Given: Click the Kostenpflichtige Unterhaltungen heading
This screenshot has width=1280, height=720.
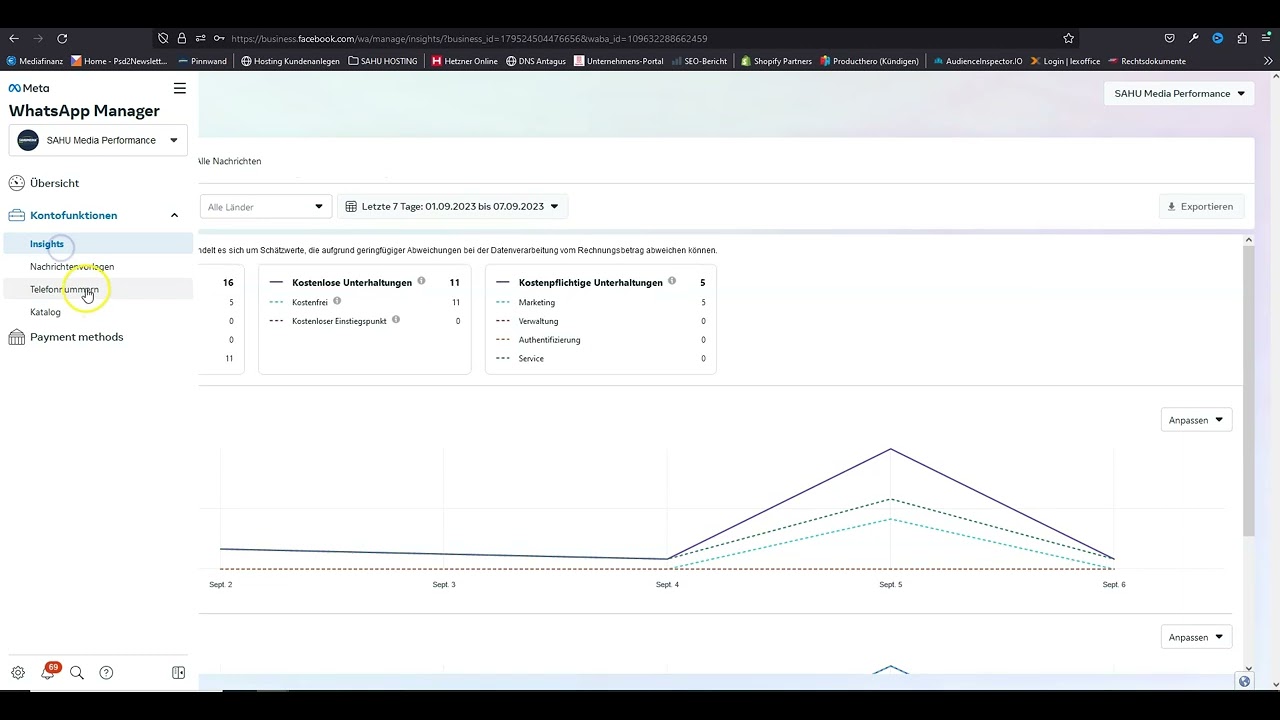Looking at the screenshot, I should click(x=591, y=283).
